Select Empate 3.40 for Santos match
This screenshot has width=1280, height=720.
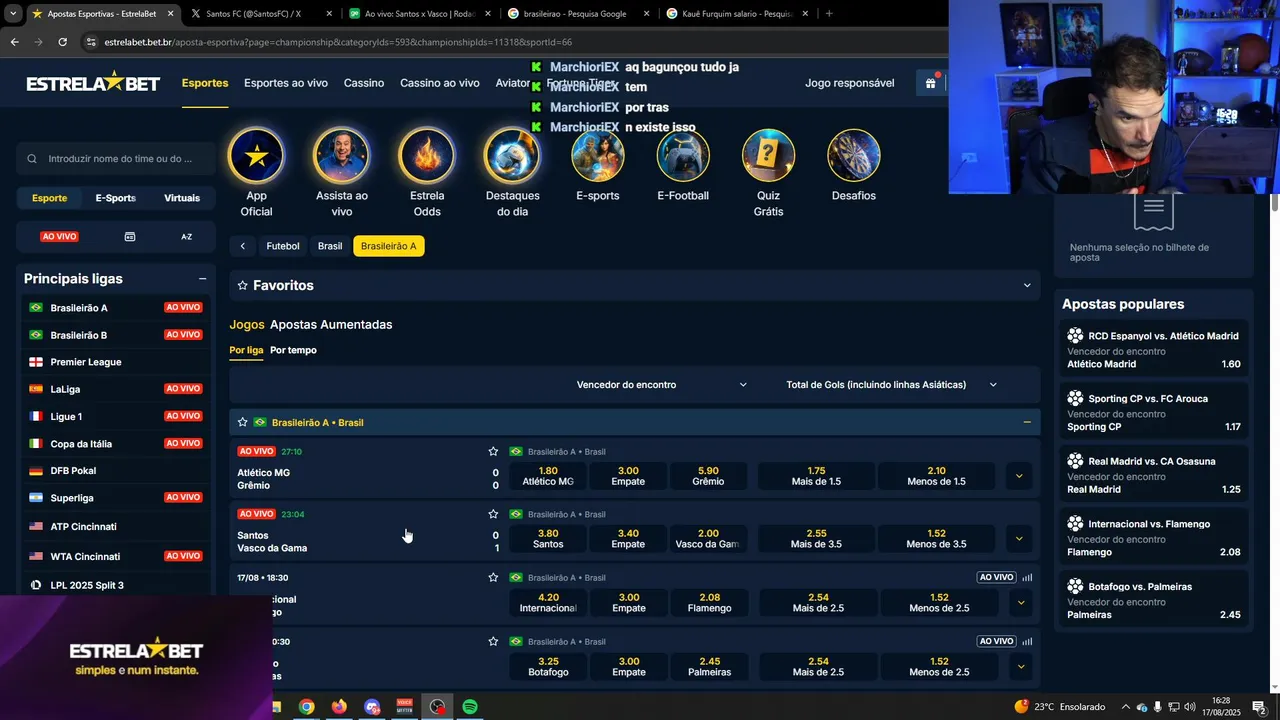tap(628, 539)
